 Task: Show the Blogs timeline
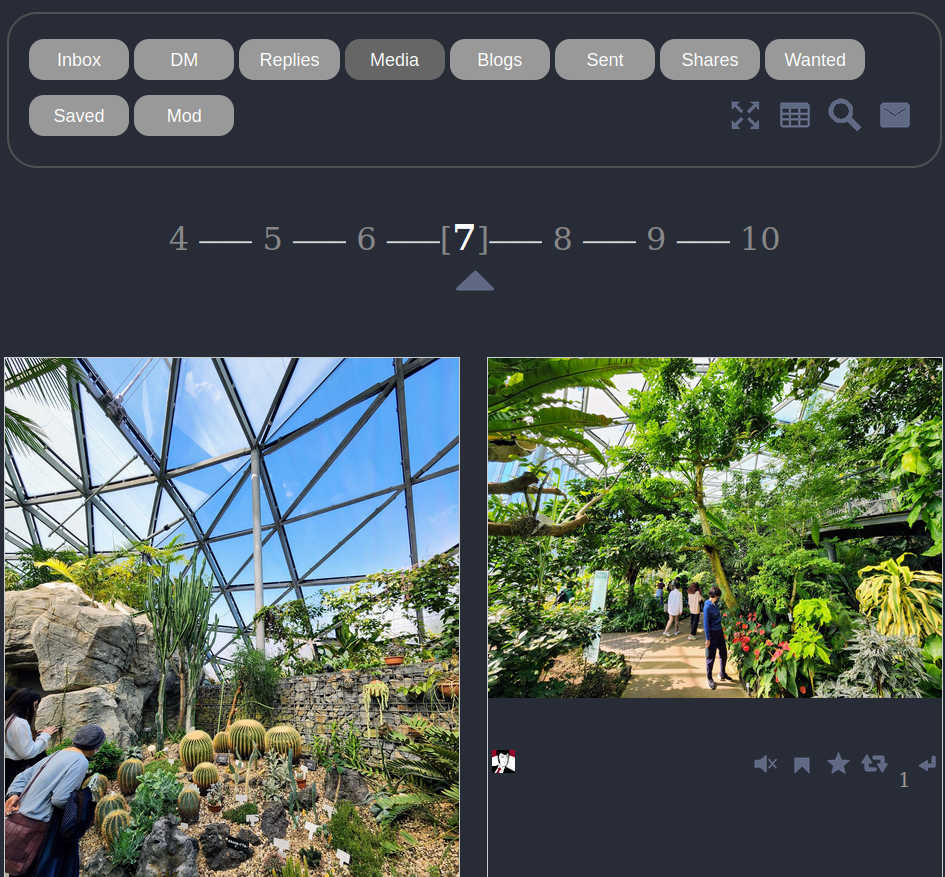click(x=499, y=59)
